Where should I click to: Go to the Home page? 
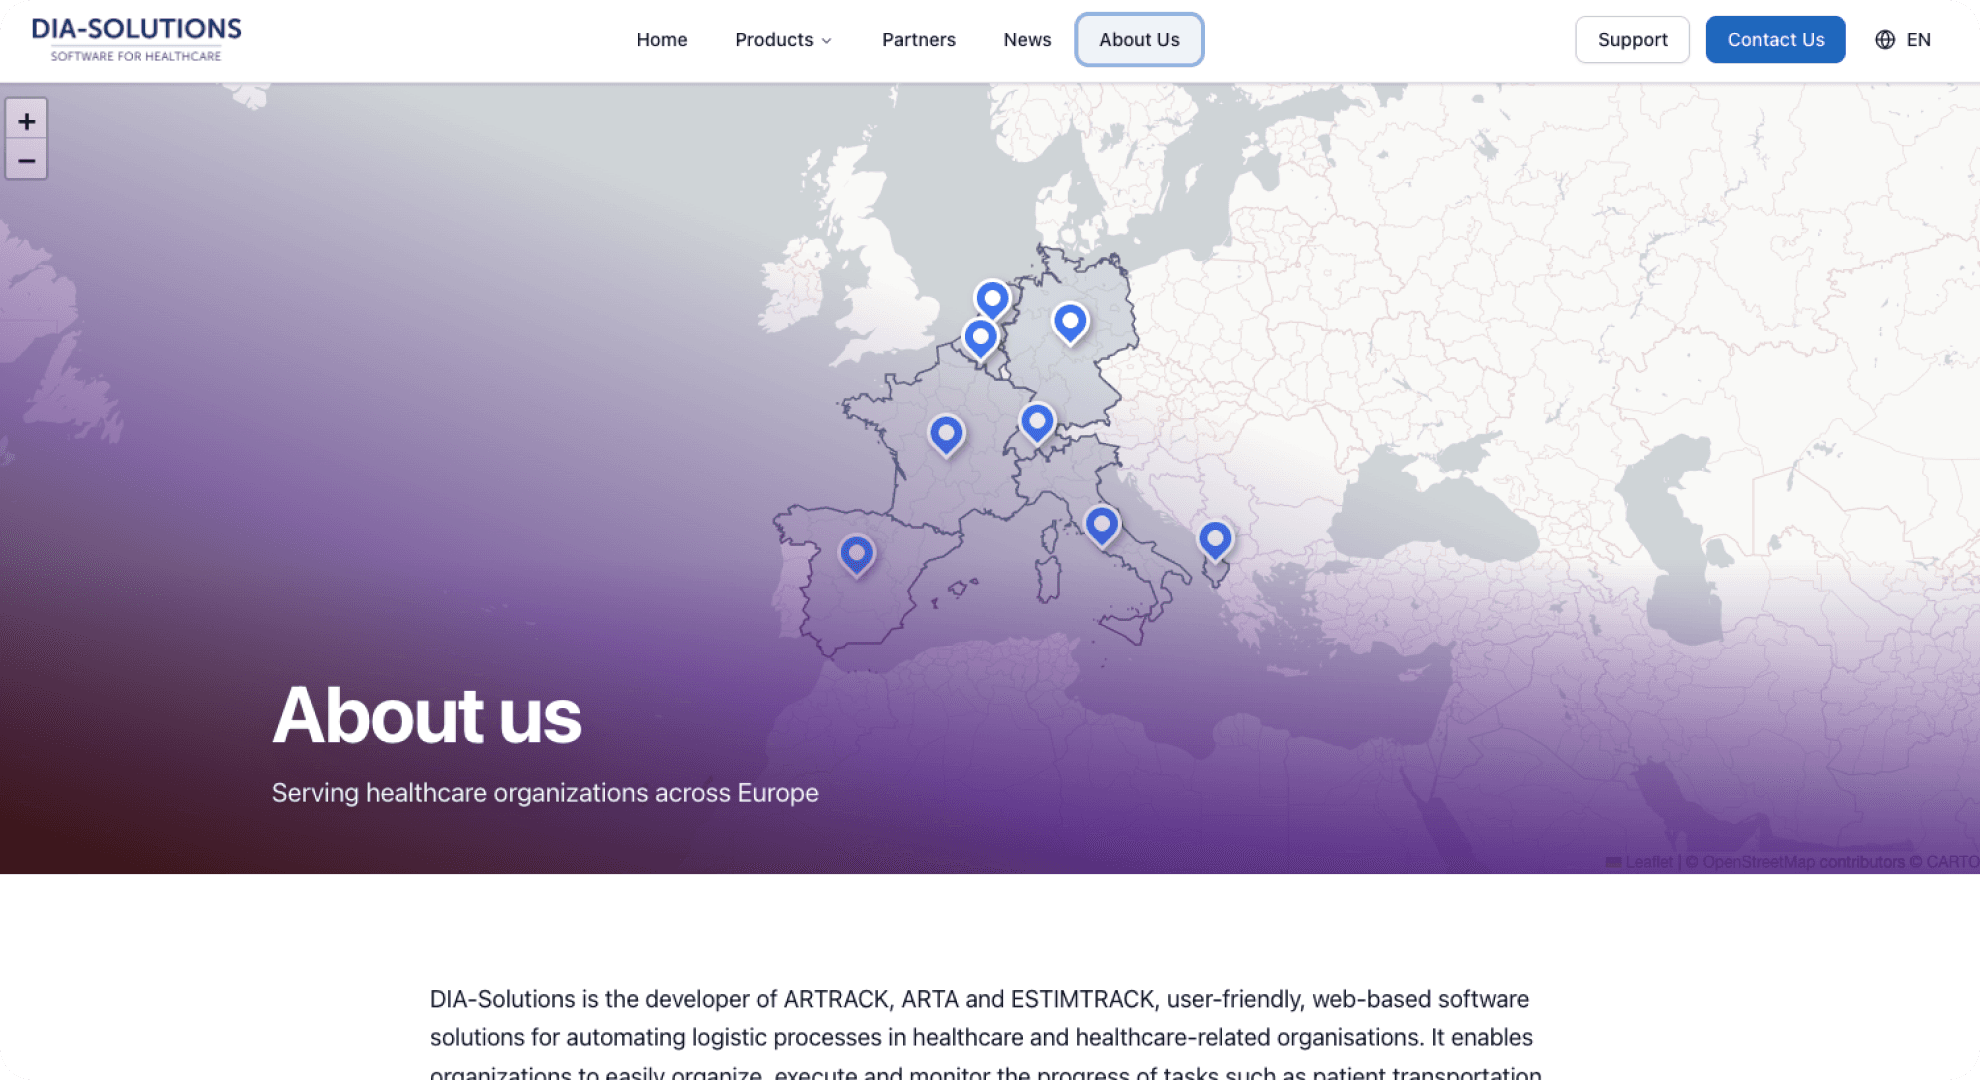point(662,39)
